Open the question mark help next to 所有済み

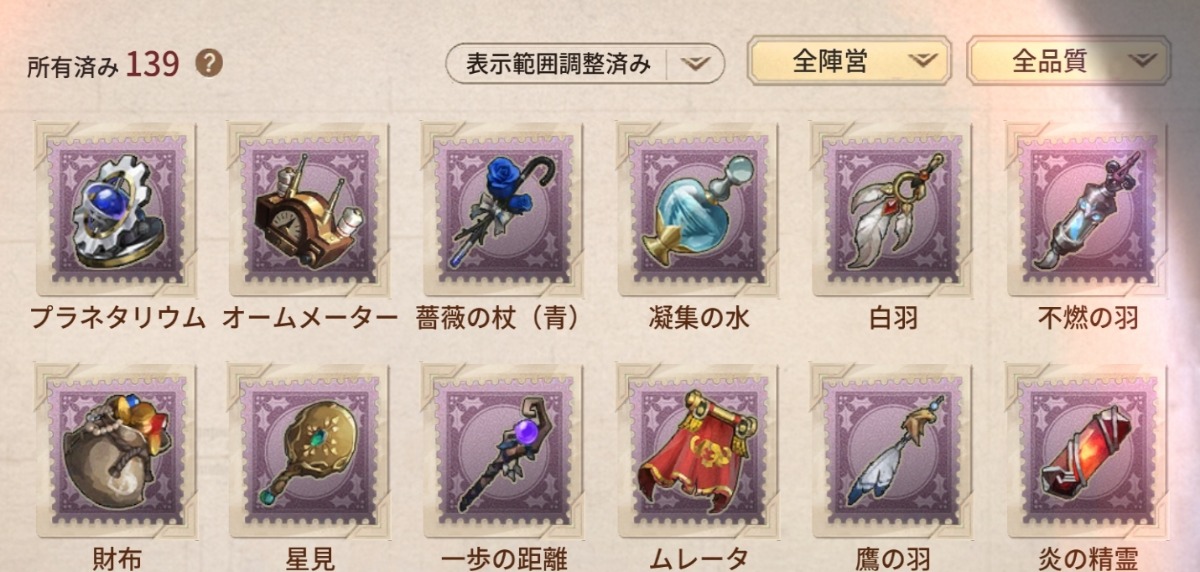tap(209, 65)
